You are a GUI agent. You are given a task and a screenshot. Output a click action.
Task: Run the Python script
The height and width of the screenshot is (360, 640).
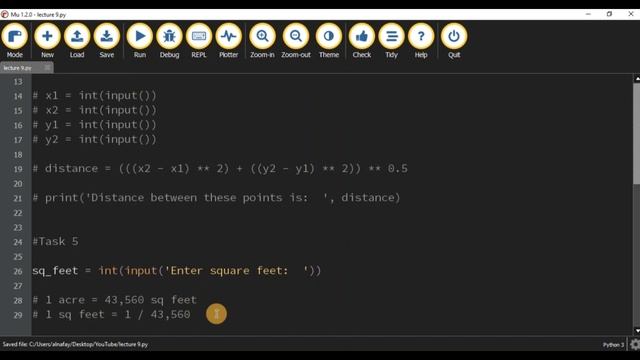click(x=140, y=41)
